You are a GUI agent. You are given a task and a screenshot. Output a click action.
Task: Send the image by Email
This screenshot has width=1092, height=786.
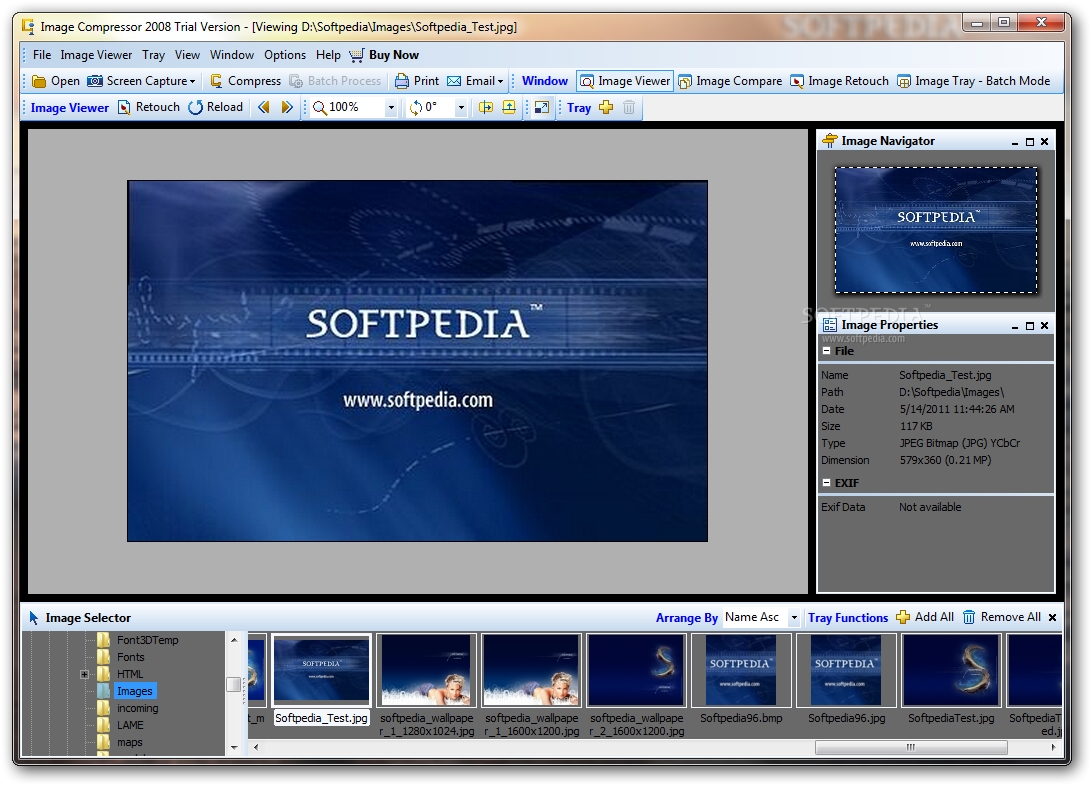(x=471, y=81)
